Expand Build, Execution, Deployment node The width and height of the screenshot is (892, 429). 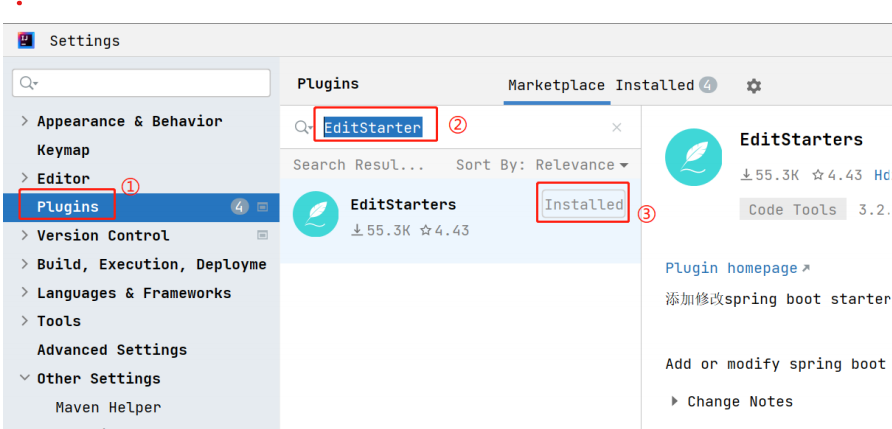point(24,264)
